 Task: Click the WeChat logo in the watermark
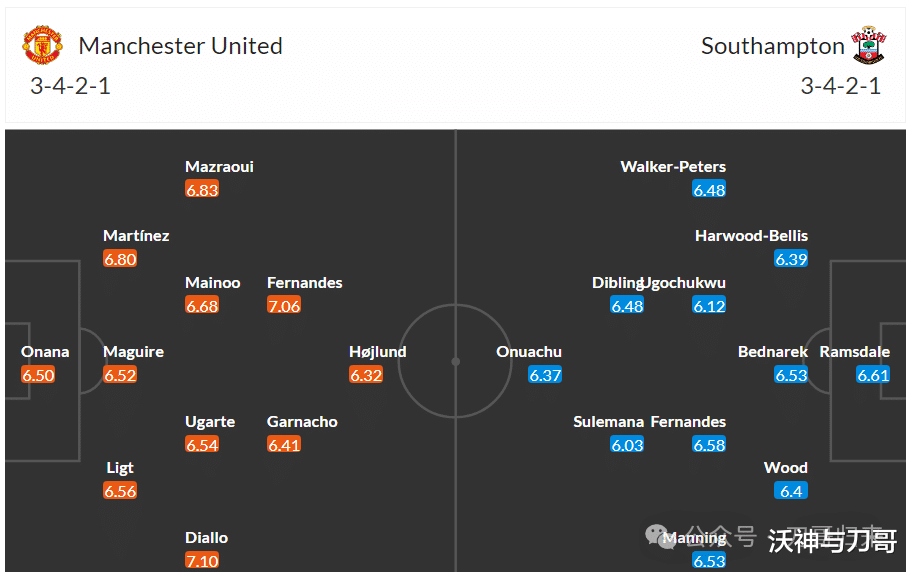point(660,535)
